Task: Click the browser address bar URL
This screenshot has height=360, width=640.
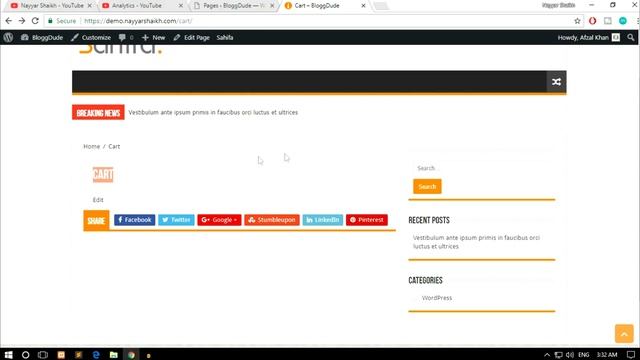Action: pos(138,21)
